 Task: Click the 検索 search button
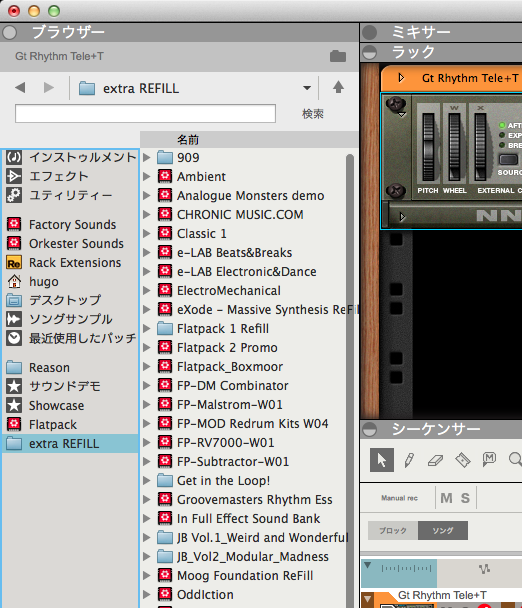[313, 114]
